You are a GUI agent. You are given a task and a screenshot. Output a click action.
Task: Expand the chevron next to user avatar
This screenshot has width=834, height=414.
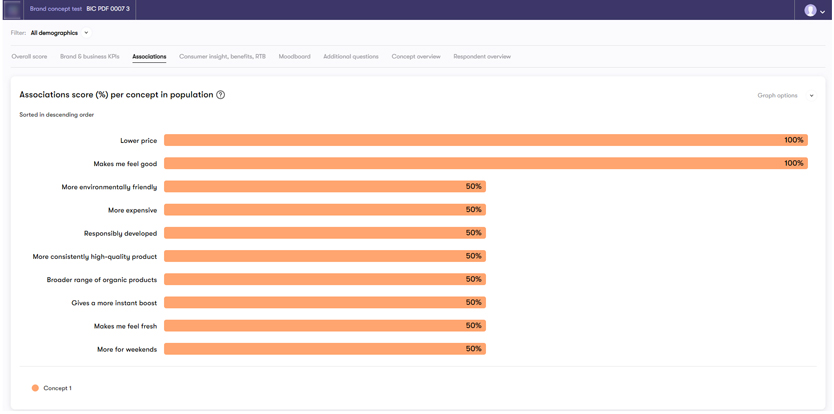coord(823,11)
